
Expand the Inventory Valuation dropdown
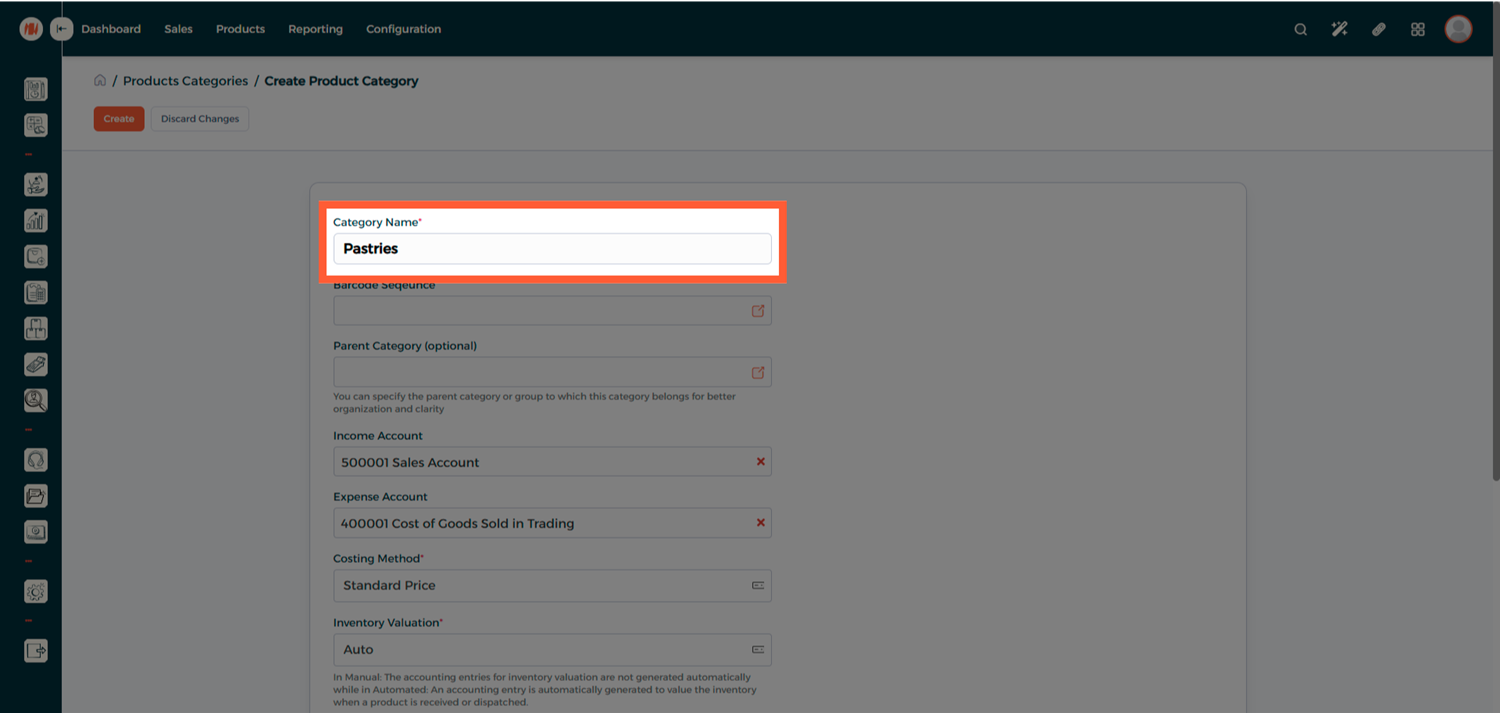757,650
